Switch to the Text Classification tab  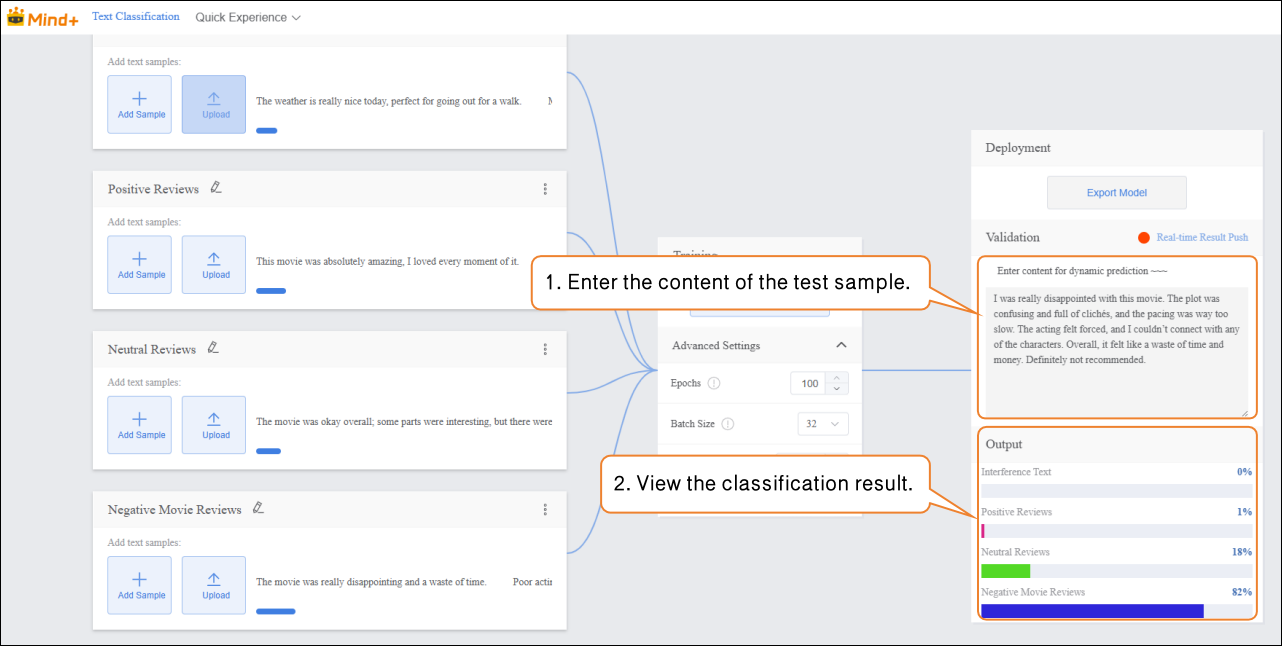[136, 17]
